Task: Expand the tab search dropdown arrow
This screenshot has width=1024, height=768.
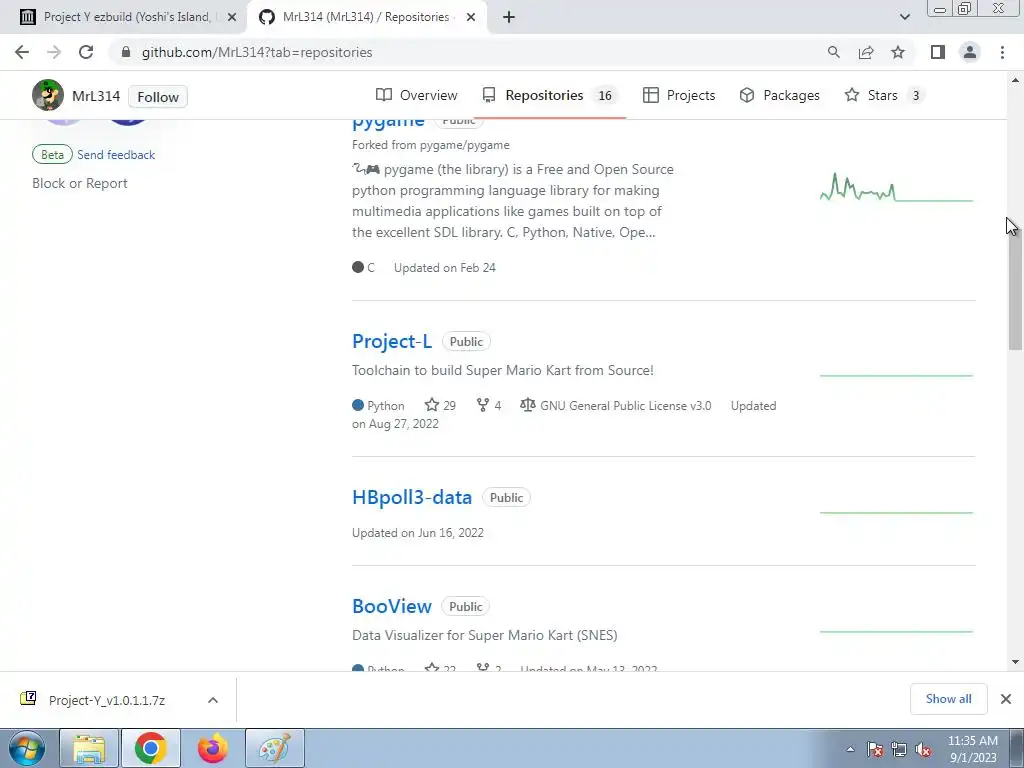Action: pos(904,17)
